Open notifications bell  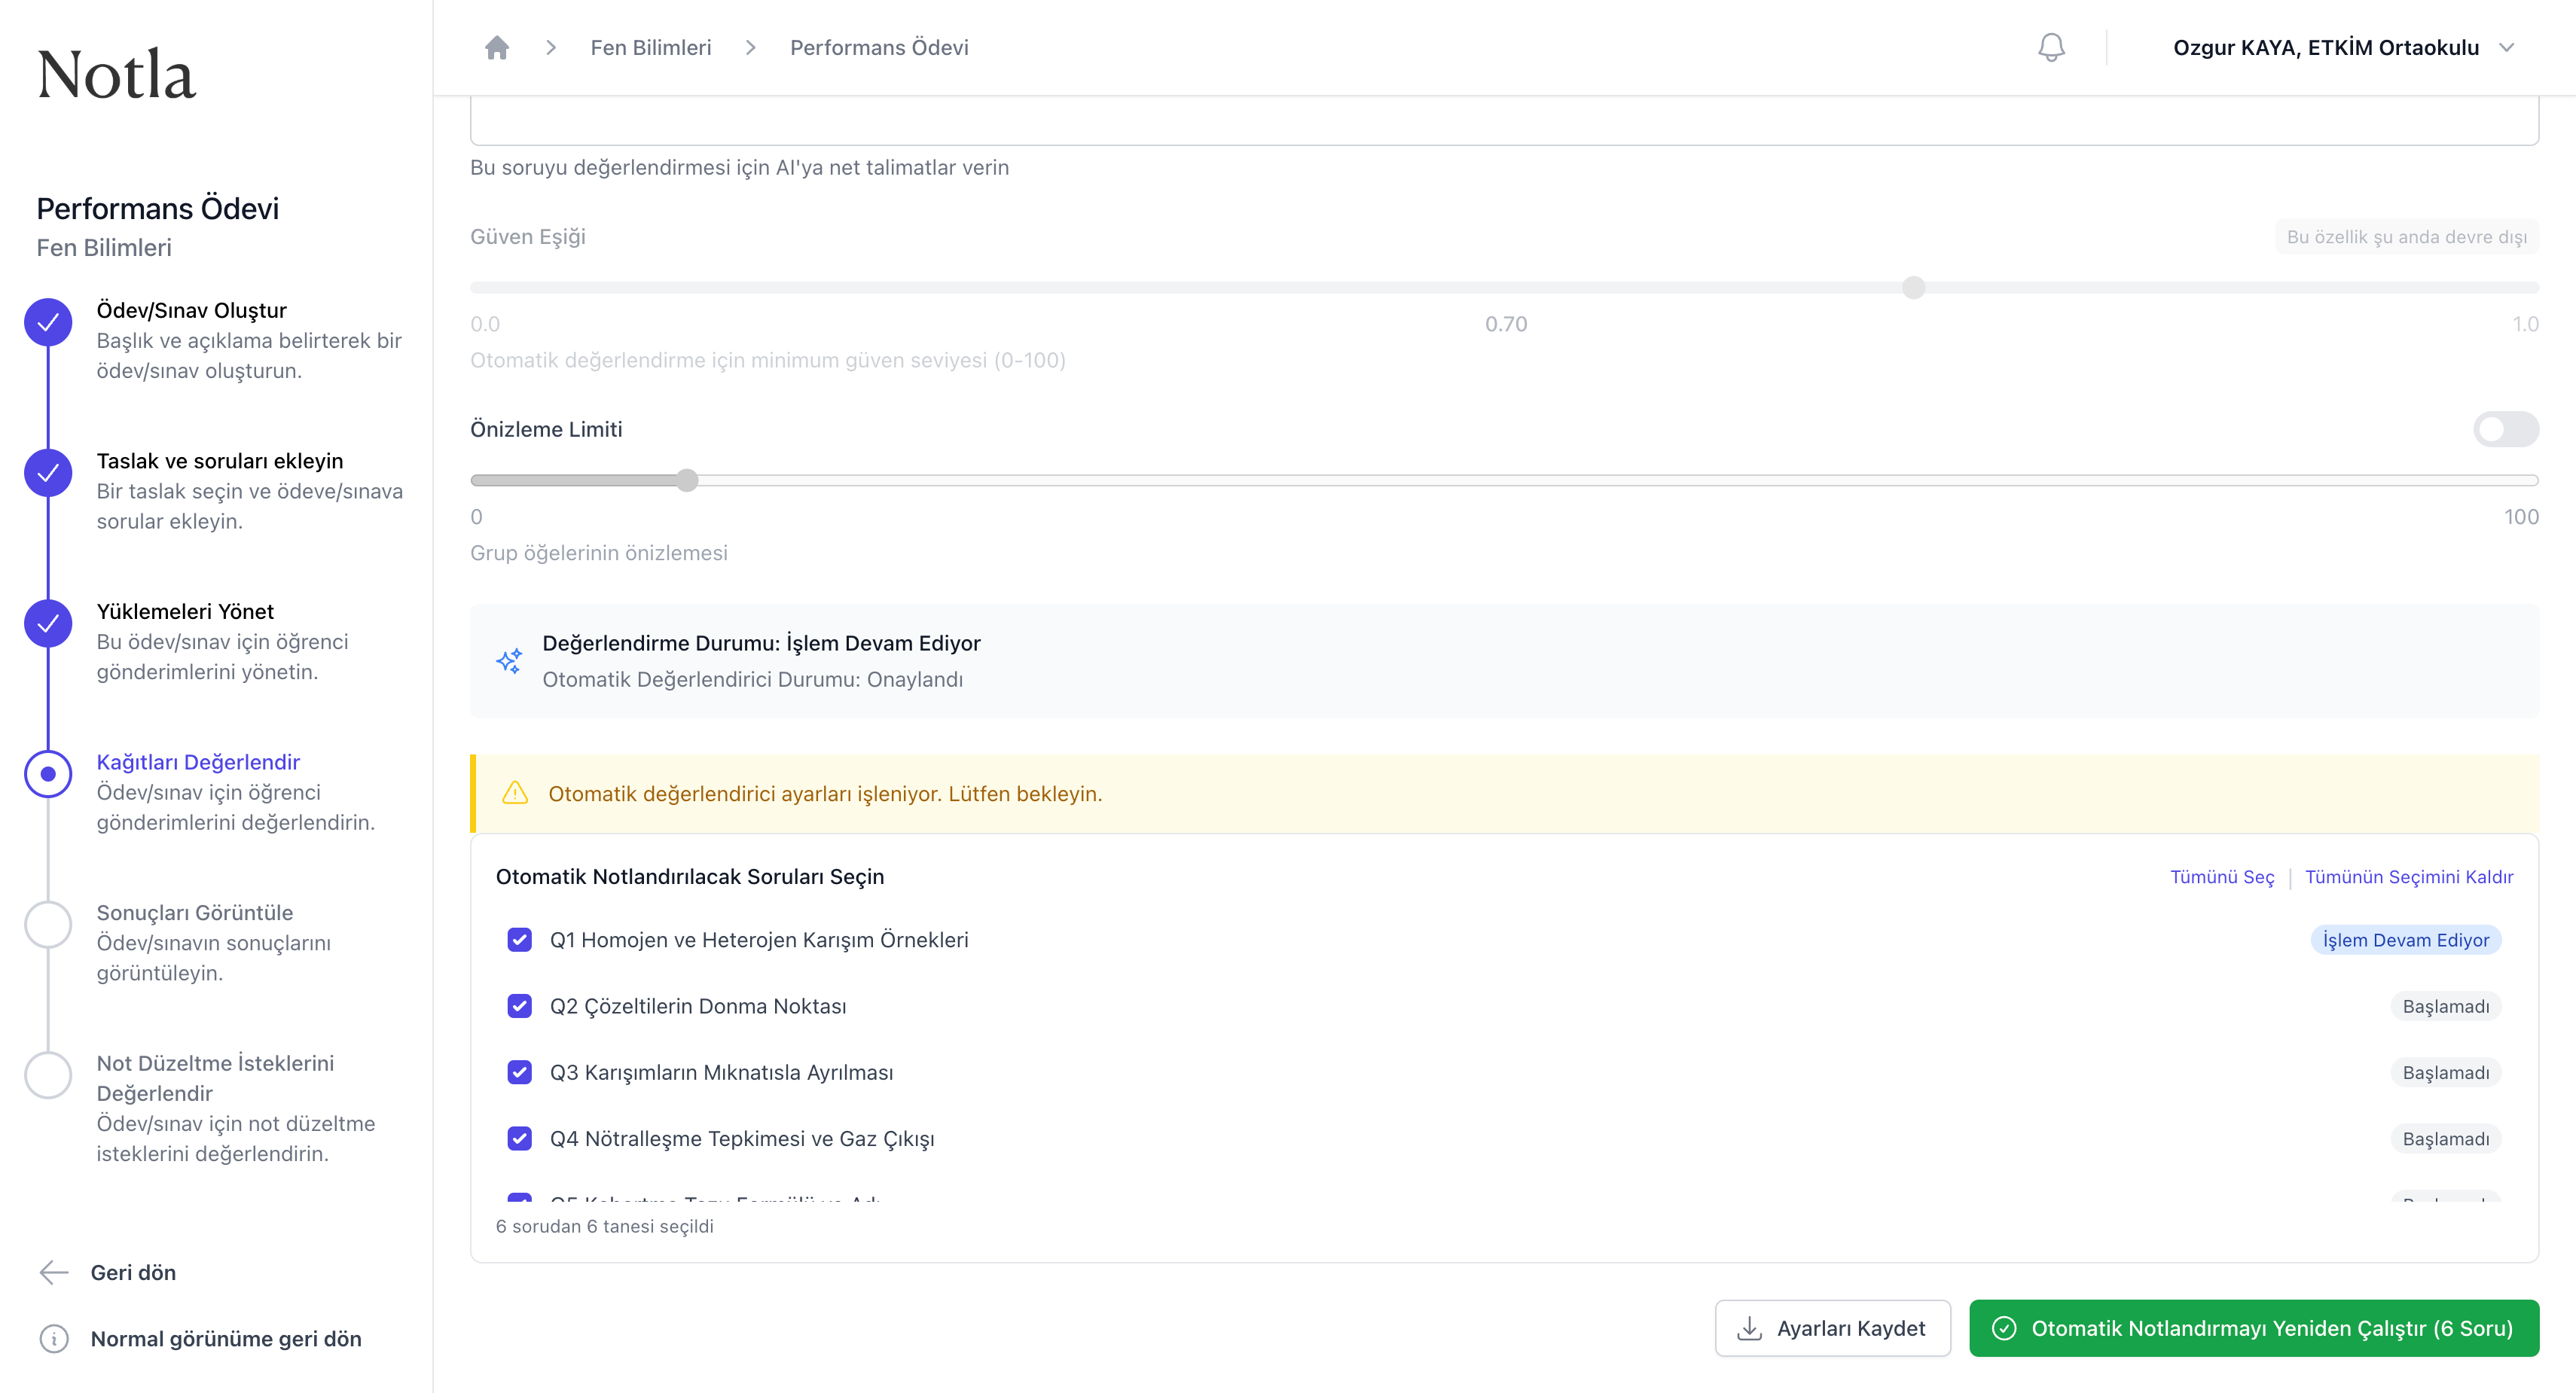(x=2051, y=47)
